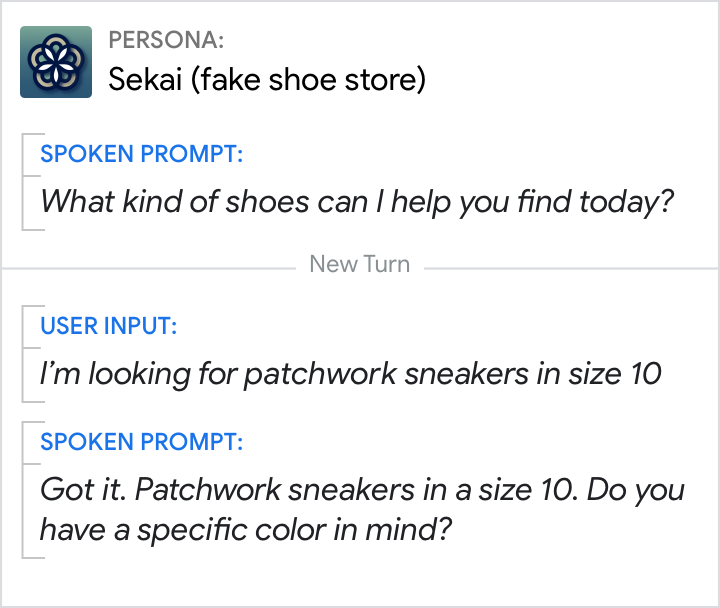Click "Got it." at start of response
This screenshot has width=720, height=608.
pyautogui.click(x=82, y=490)
